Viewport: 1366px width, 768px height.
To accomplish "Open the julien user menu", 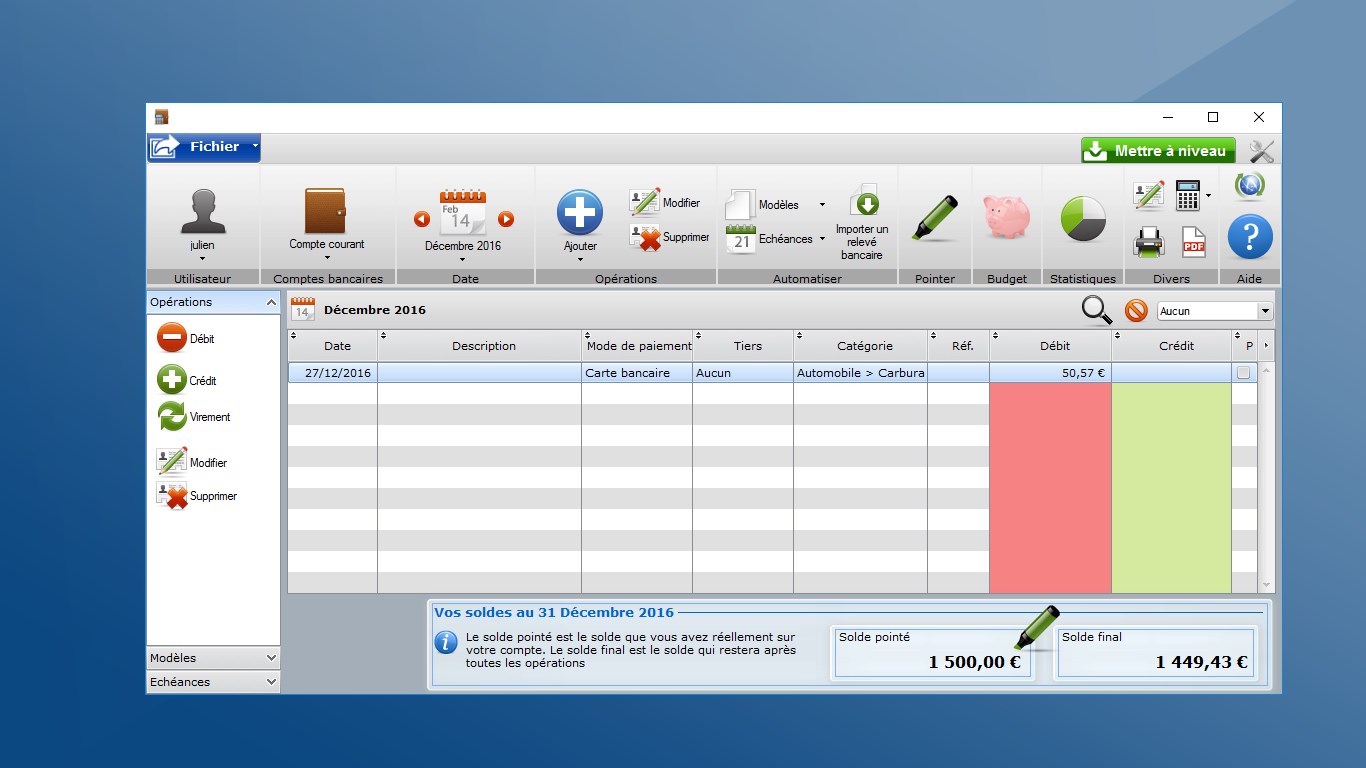I will coord(203,215).
